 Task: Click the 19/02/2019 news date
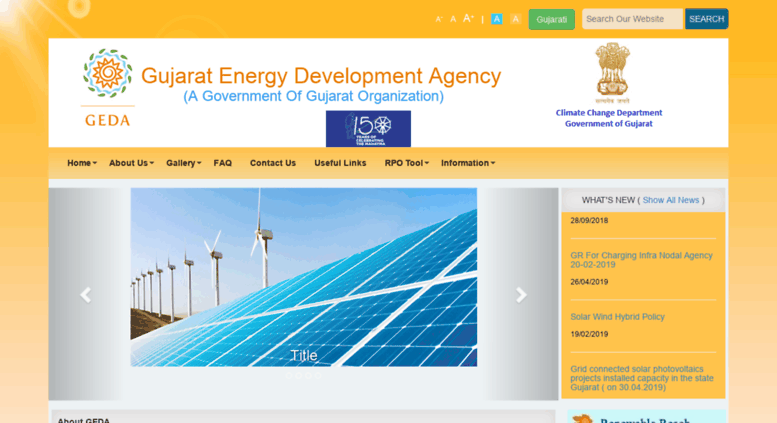[x=589, y=334]
